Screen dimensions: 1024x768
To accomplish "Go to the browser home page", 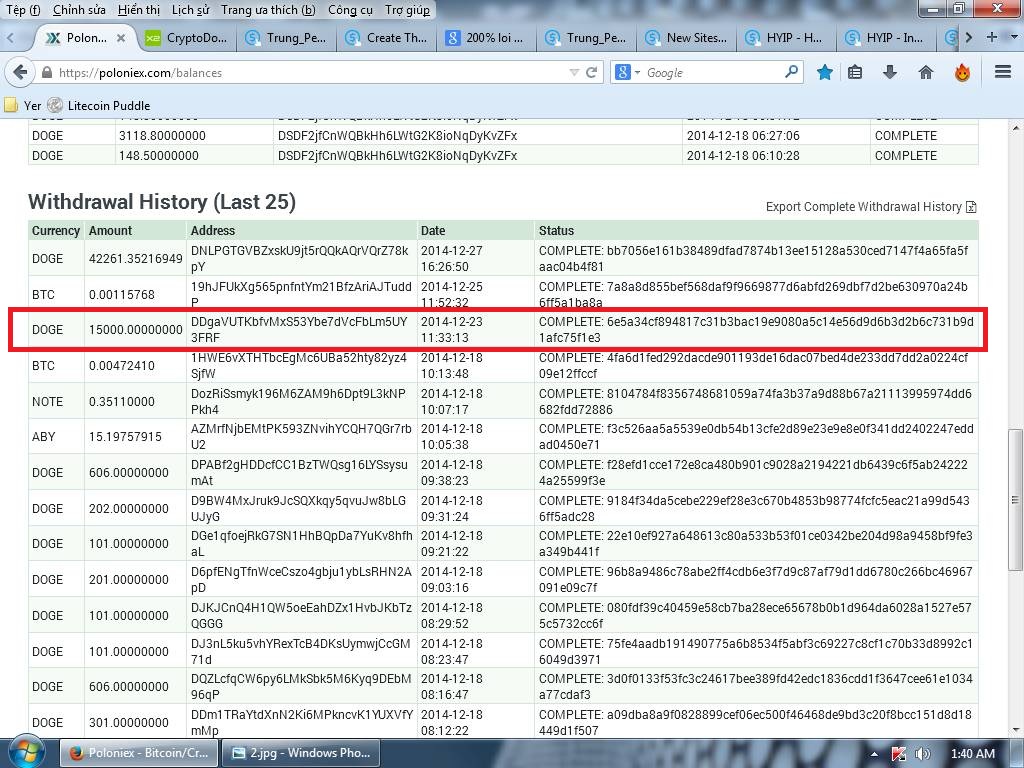I will click(x=926, y=72).
